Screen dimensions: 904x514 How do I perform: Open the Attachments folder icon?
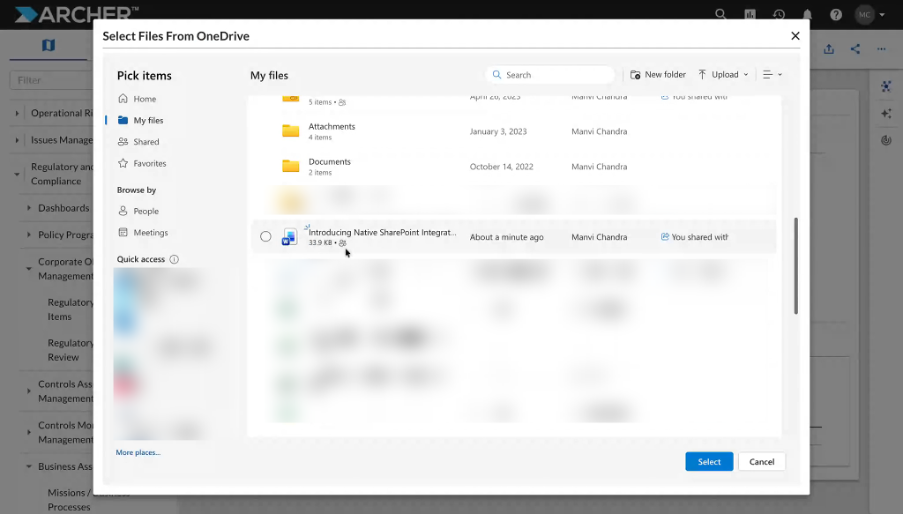pos(291,131)
